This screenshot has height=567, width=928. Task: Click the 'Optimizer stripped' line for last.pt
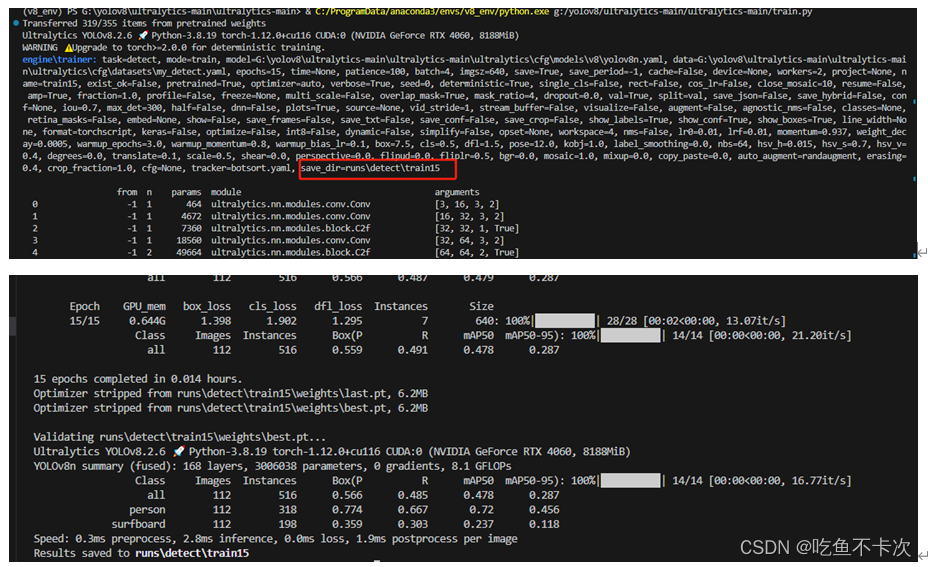pos(231,394)
